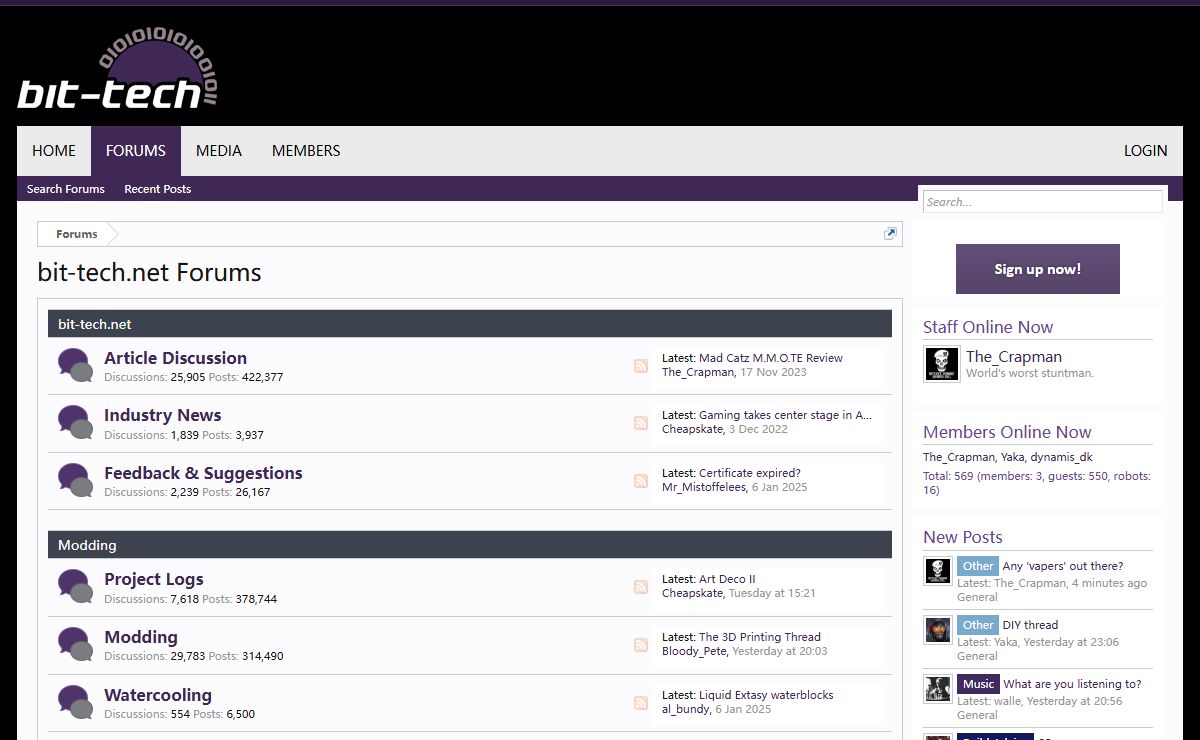Open Liquid Extasy waterblocks thread

click(x=766, y=695)
